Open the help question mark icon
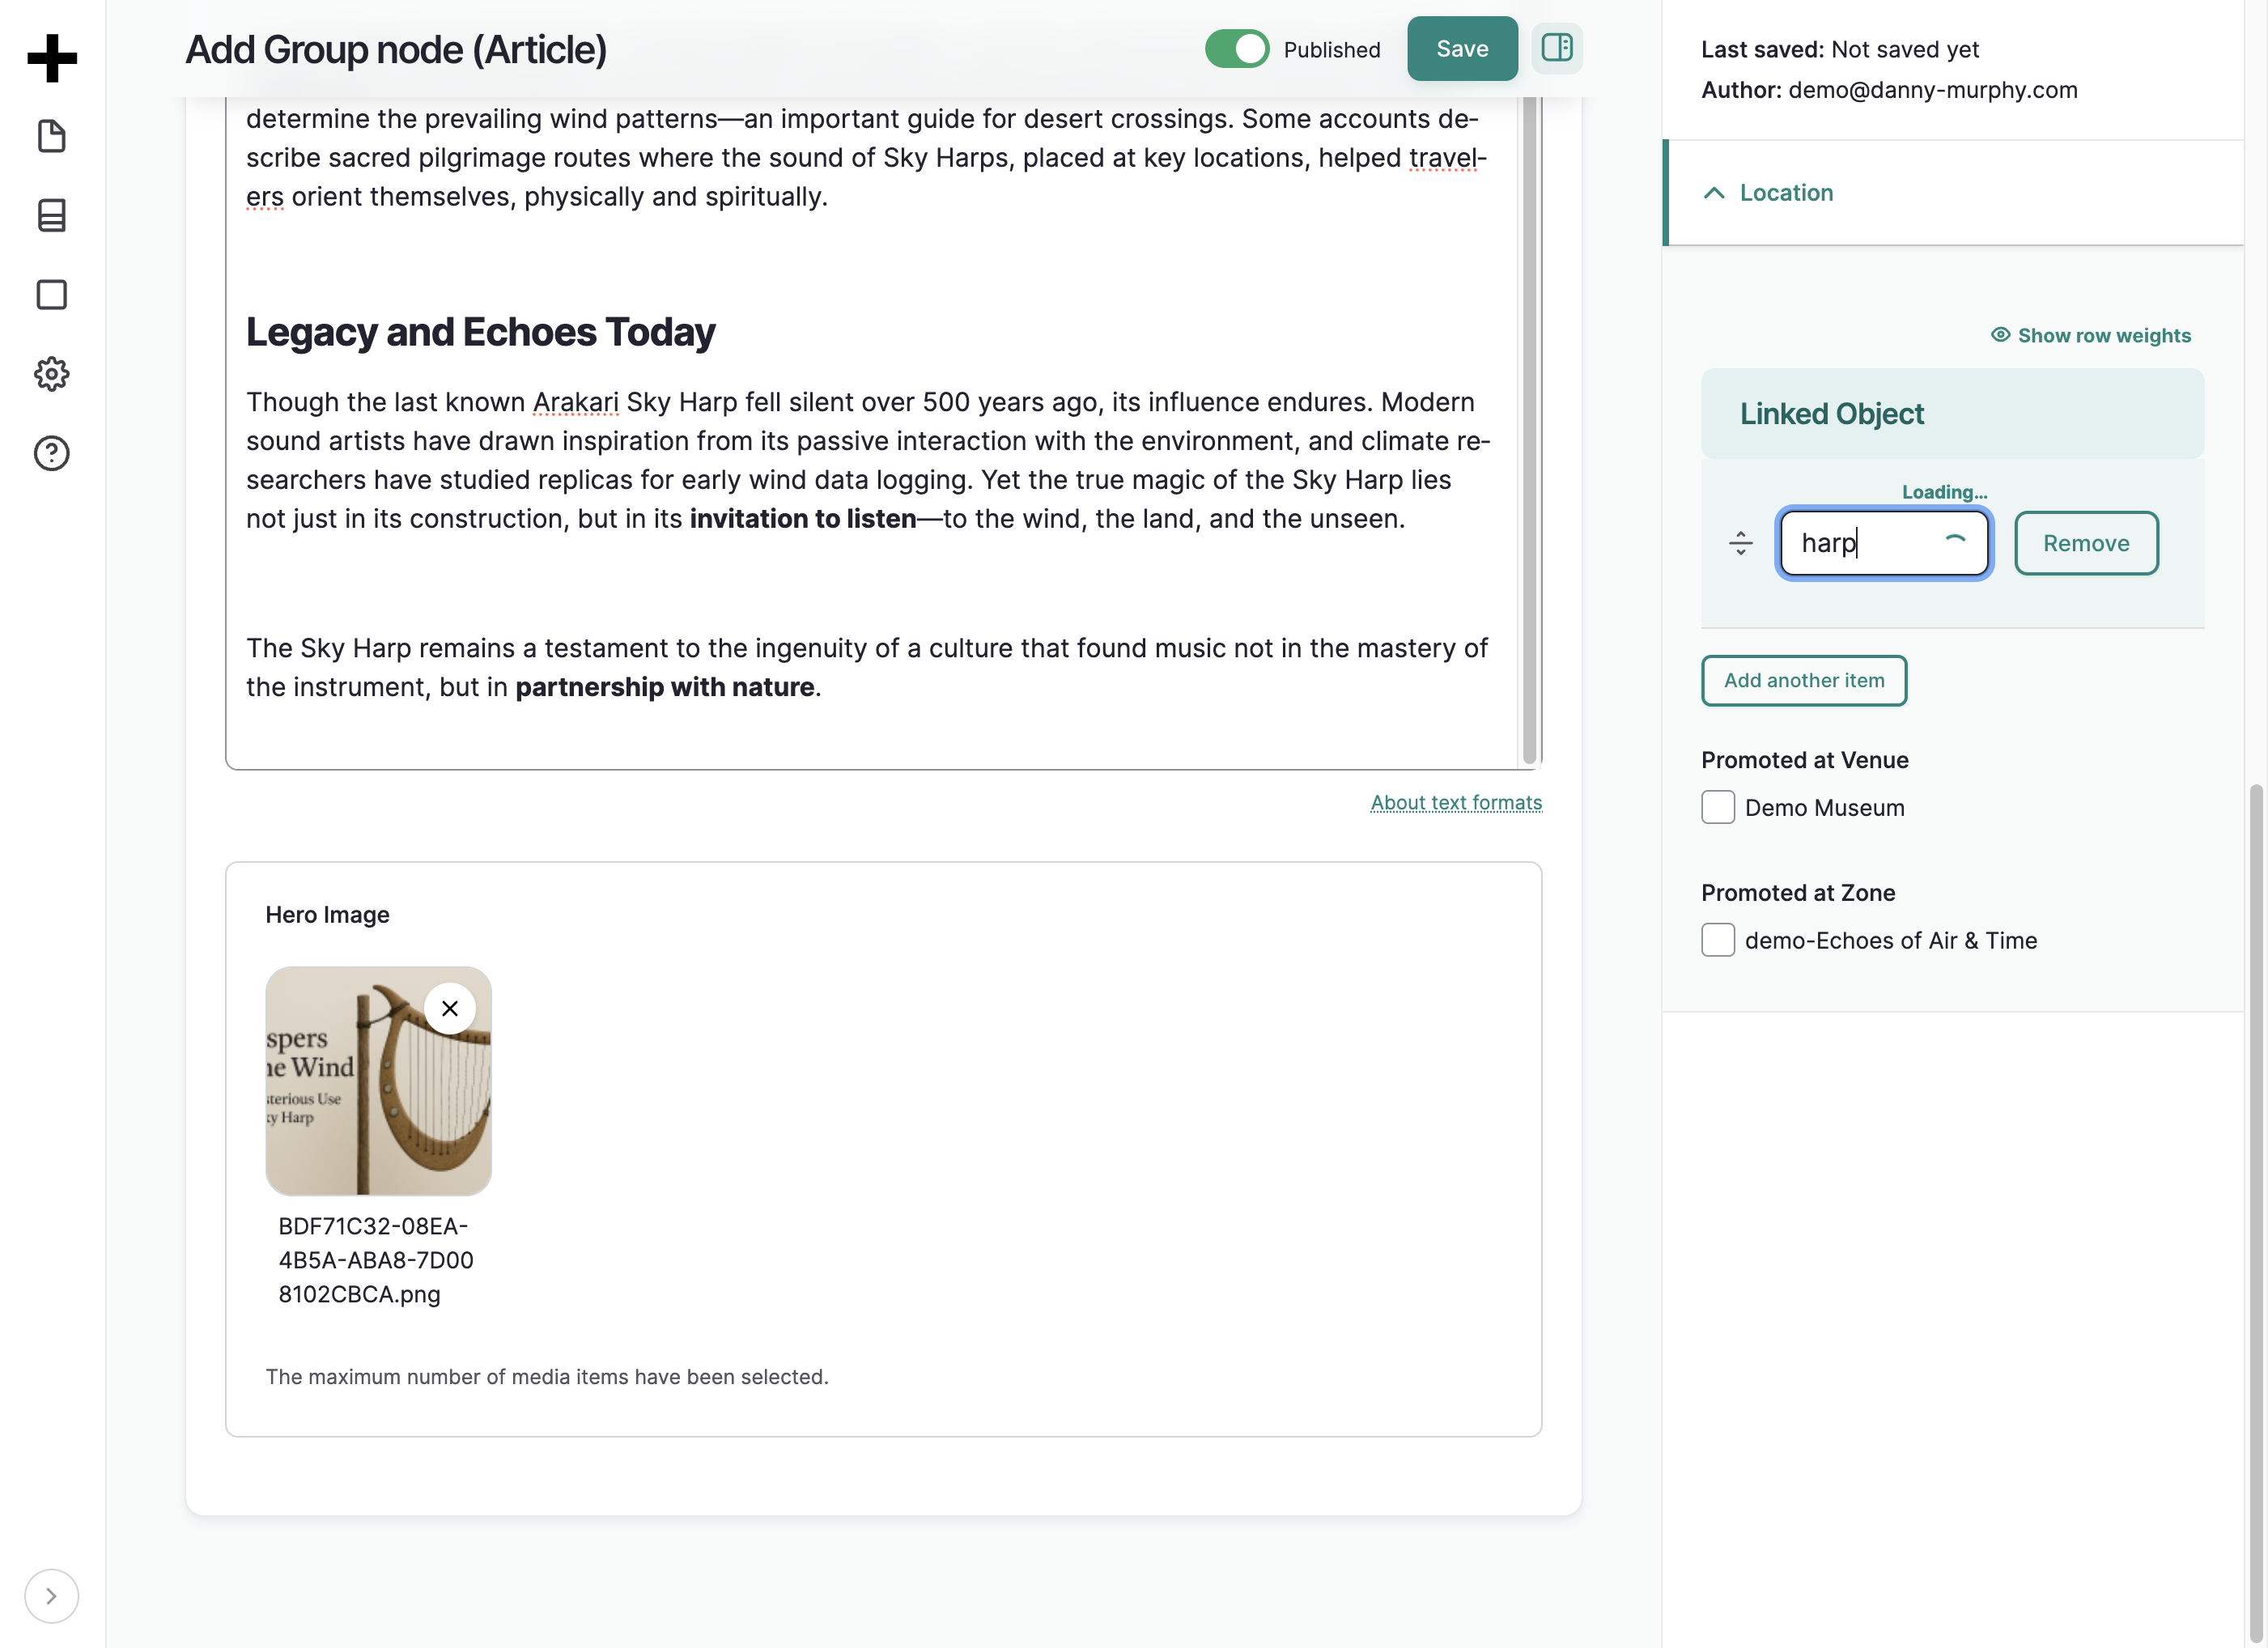 (x=52, y=453)
